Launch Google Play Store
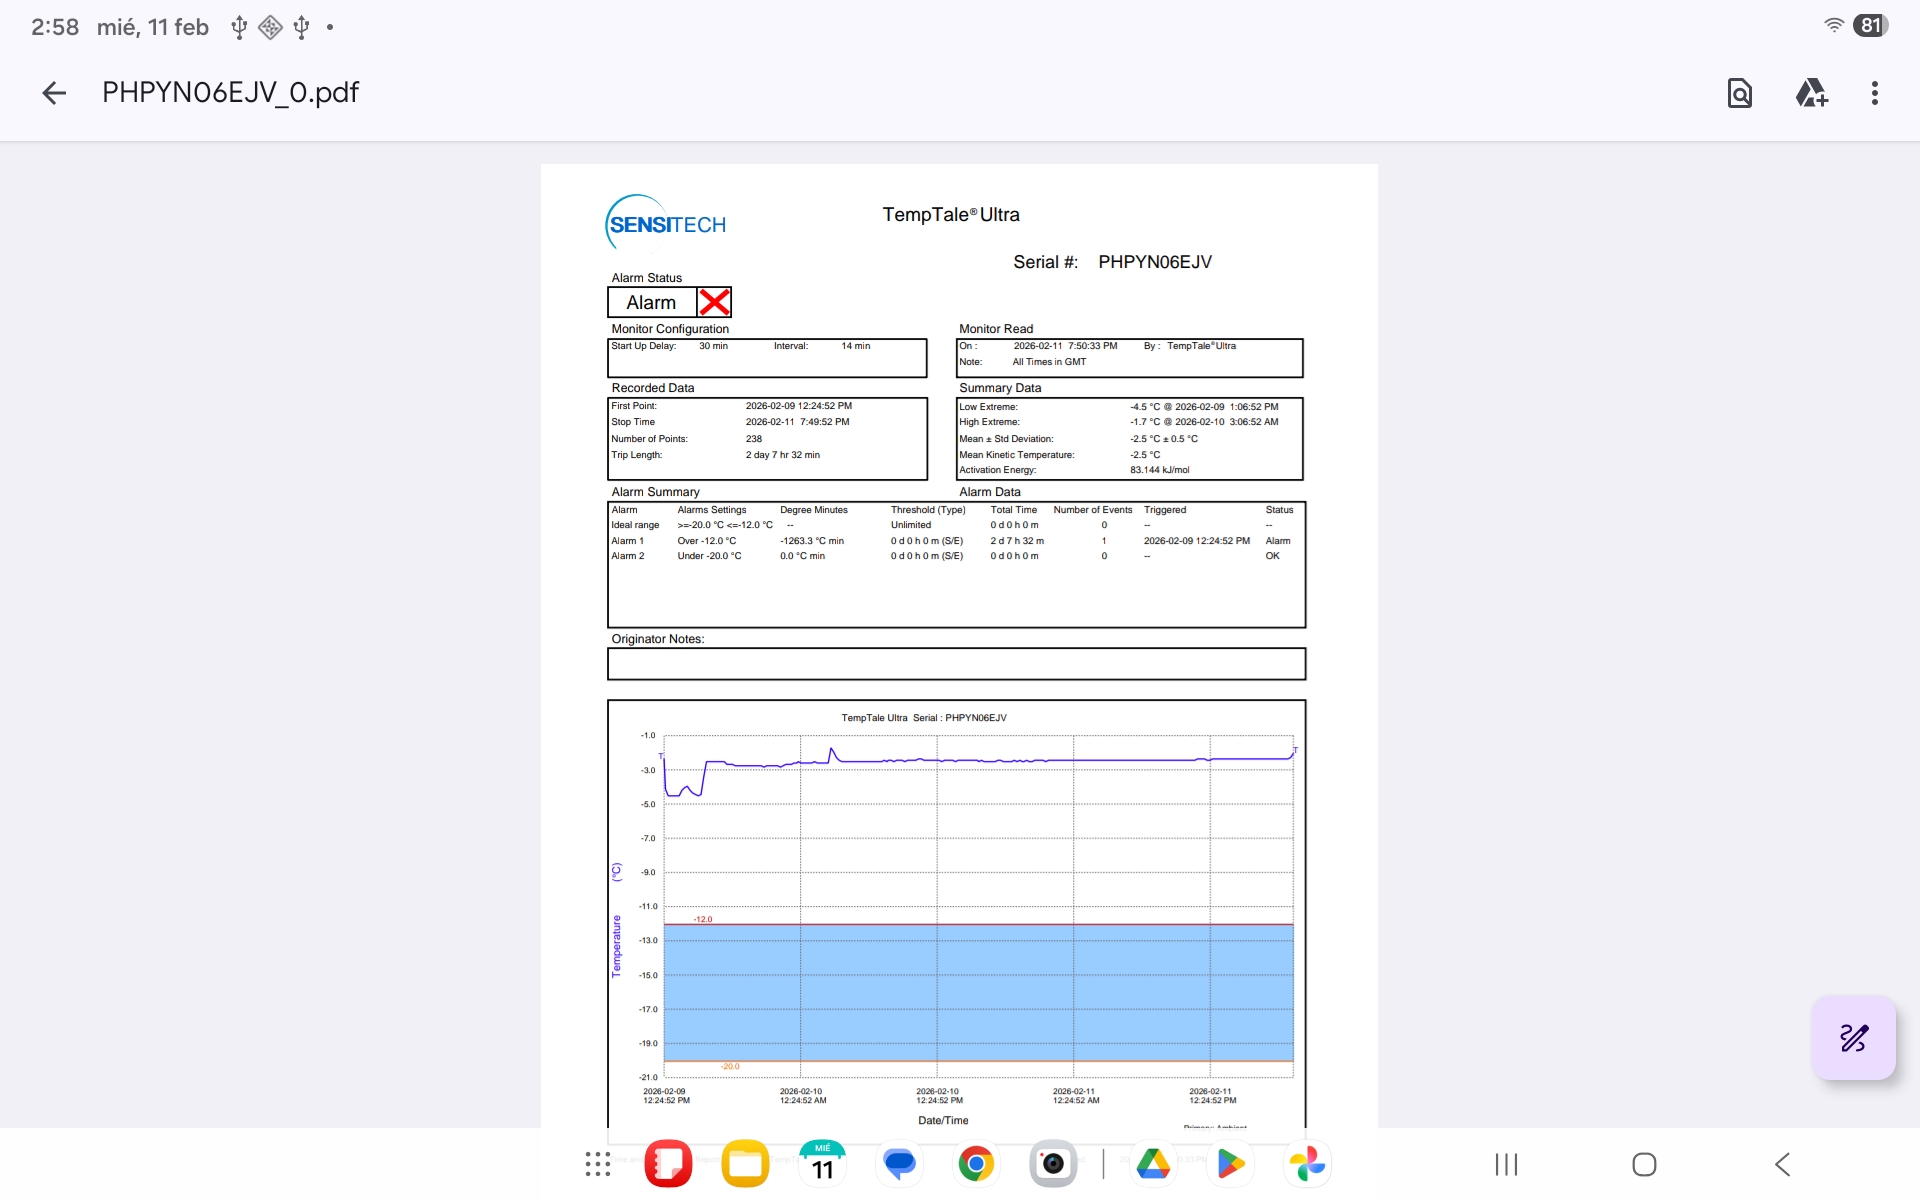 (1230, 1164)
